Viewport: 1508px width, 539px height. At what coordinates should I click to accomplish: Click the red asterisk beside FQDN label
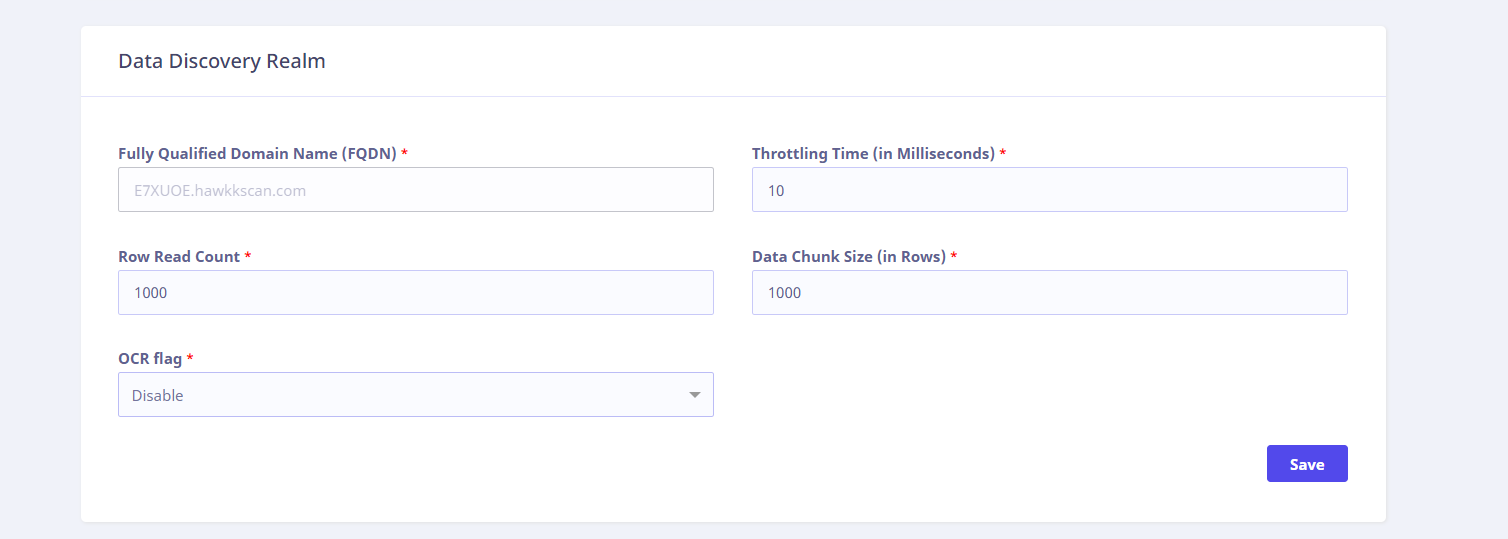tap(405, 153)
